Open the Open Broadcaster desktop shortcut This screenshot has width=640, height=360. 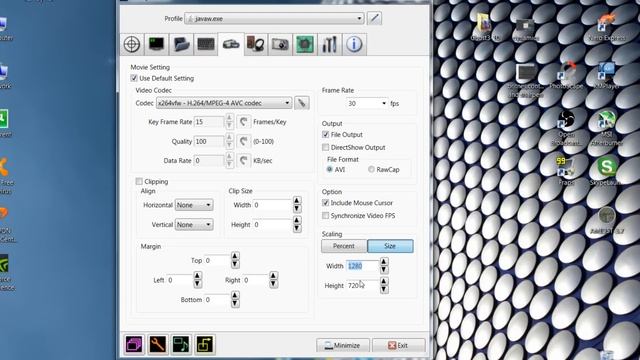567,128
